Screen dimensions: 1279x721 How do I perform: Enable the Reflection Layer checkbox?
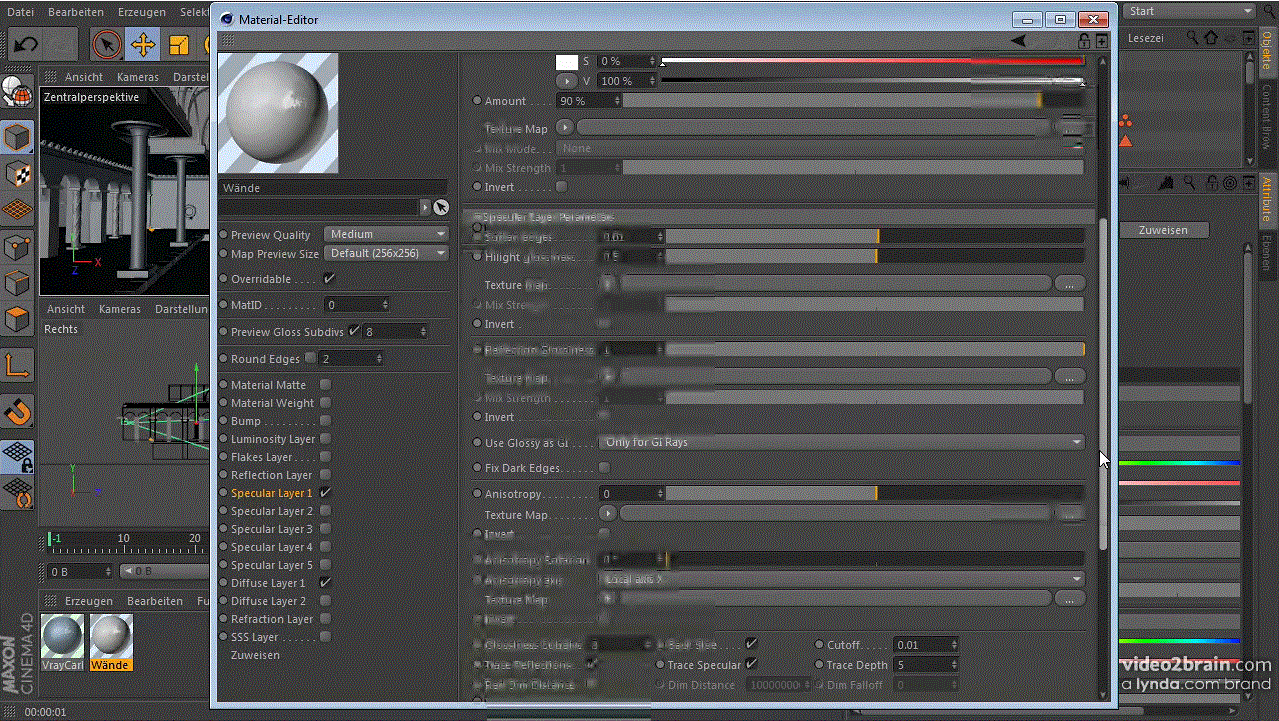[x=326, y=475]
